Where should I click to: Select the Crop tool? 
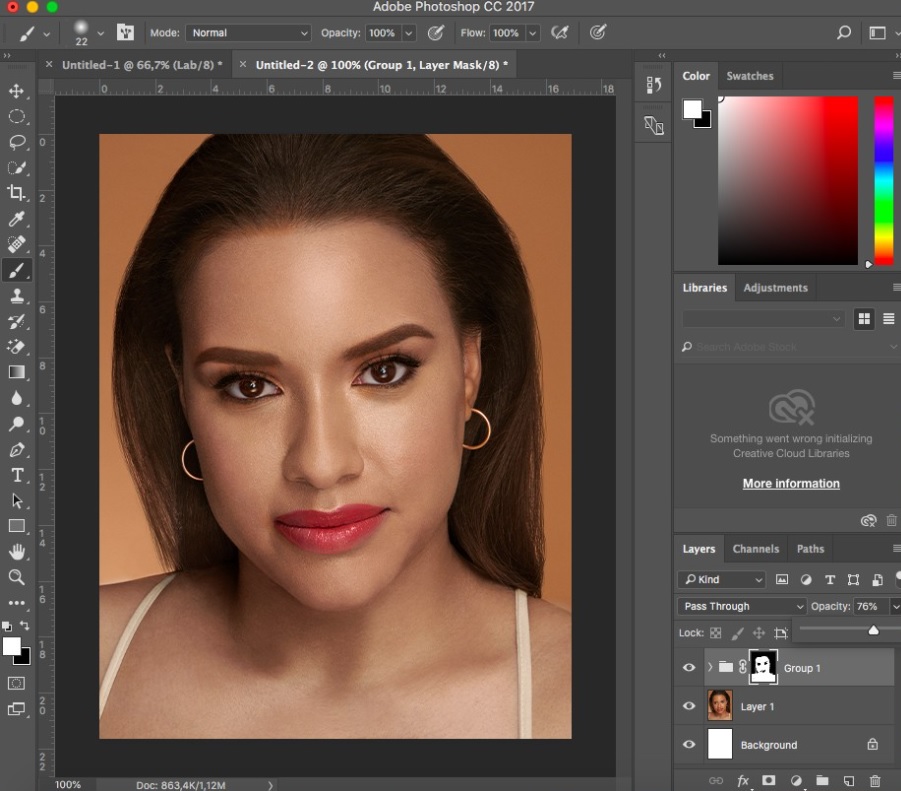pos(16,193)
